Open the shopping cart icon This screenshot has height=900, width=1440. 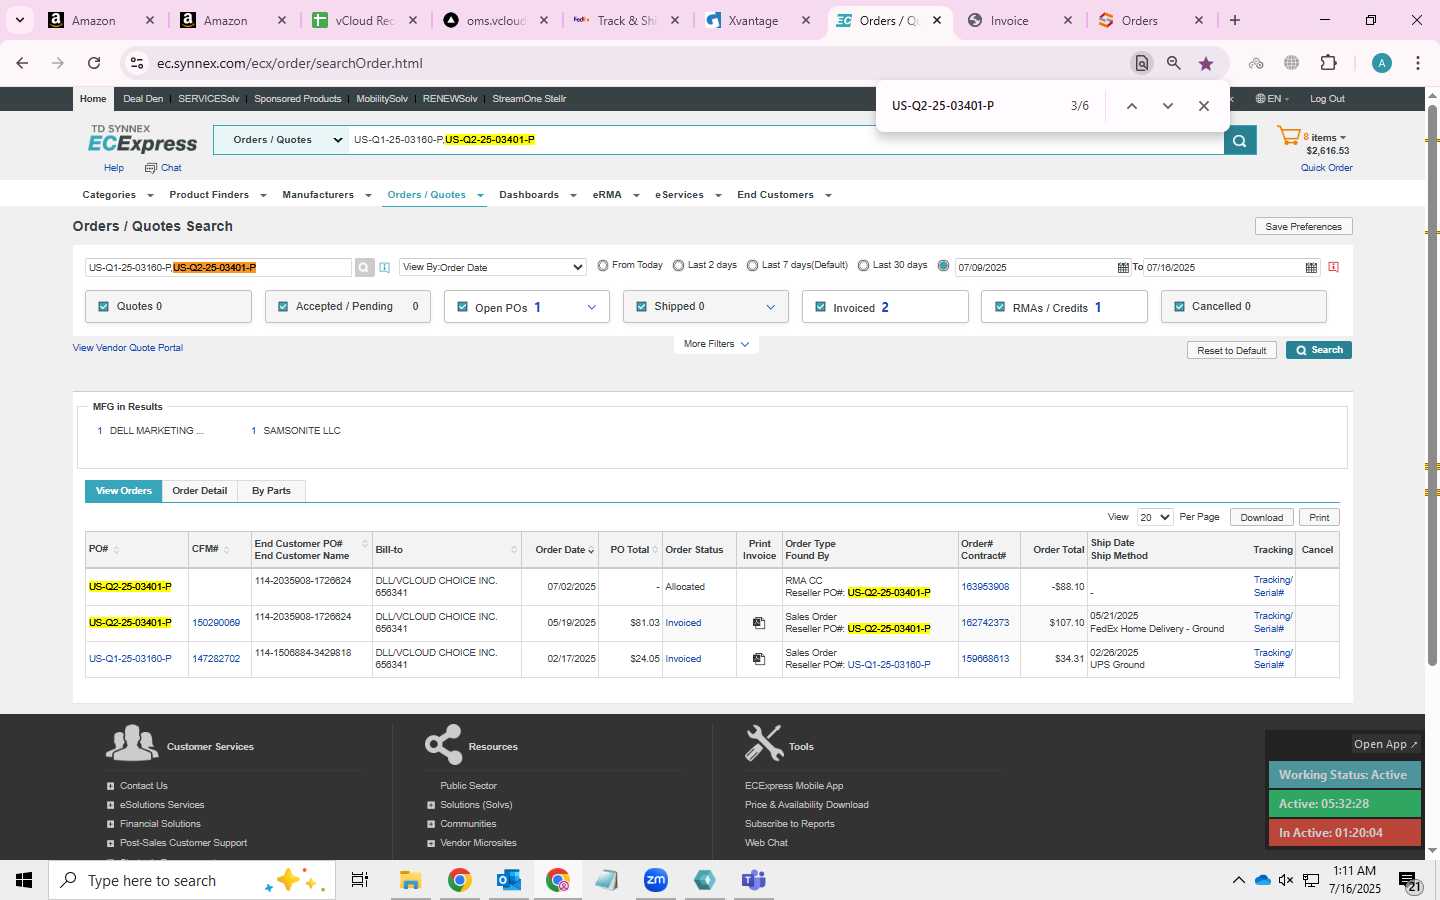point(1288,136)
